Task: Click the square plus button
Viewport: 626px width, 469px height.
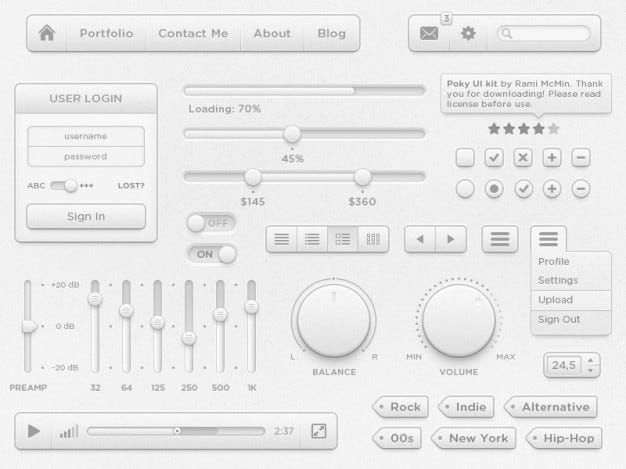Action: point(552,158)
